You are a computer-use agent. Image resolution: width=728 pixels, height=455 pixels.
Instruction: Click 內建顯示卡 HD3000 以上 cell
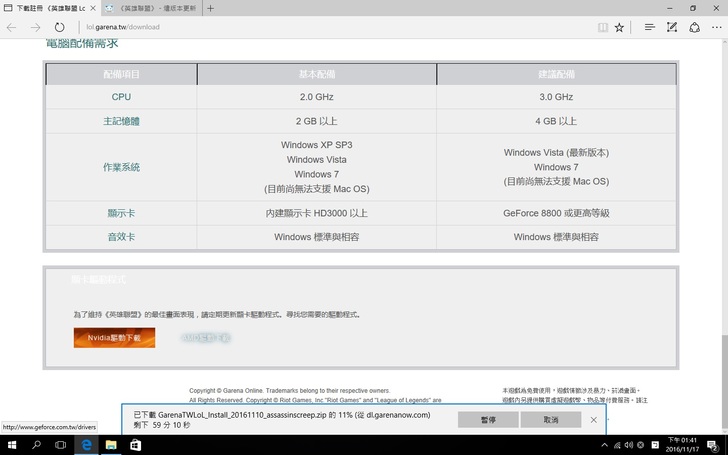point(317,213)
